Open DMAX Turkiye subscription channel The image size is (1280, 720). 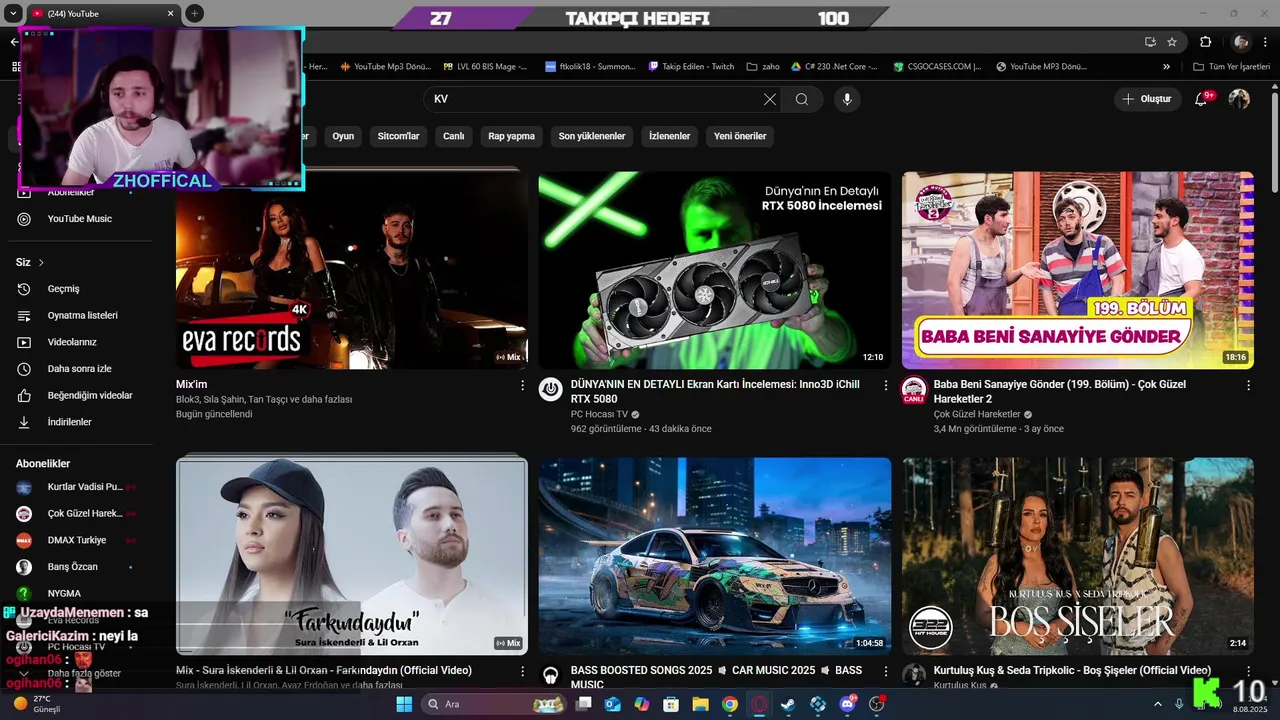[x=79, y=540]
